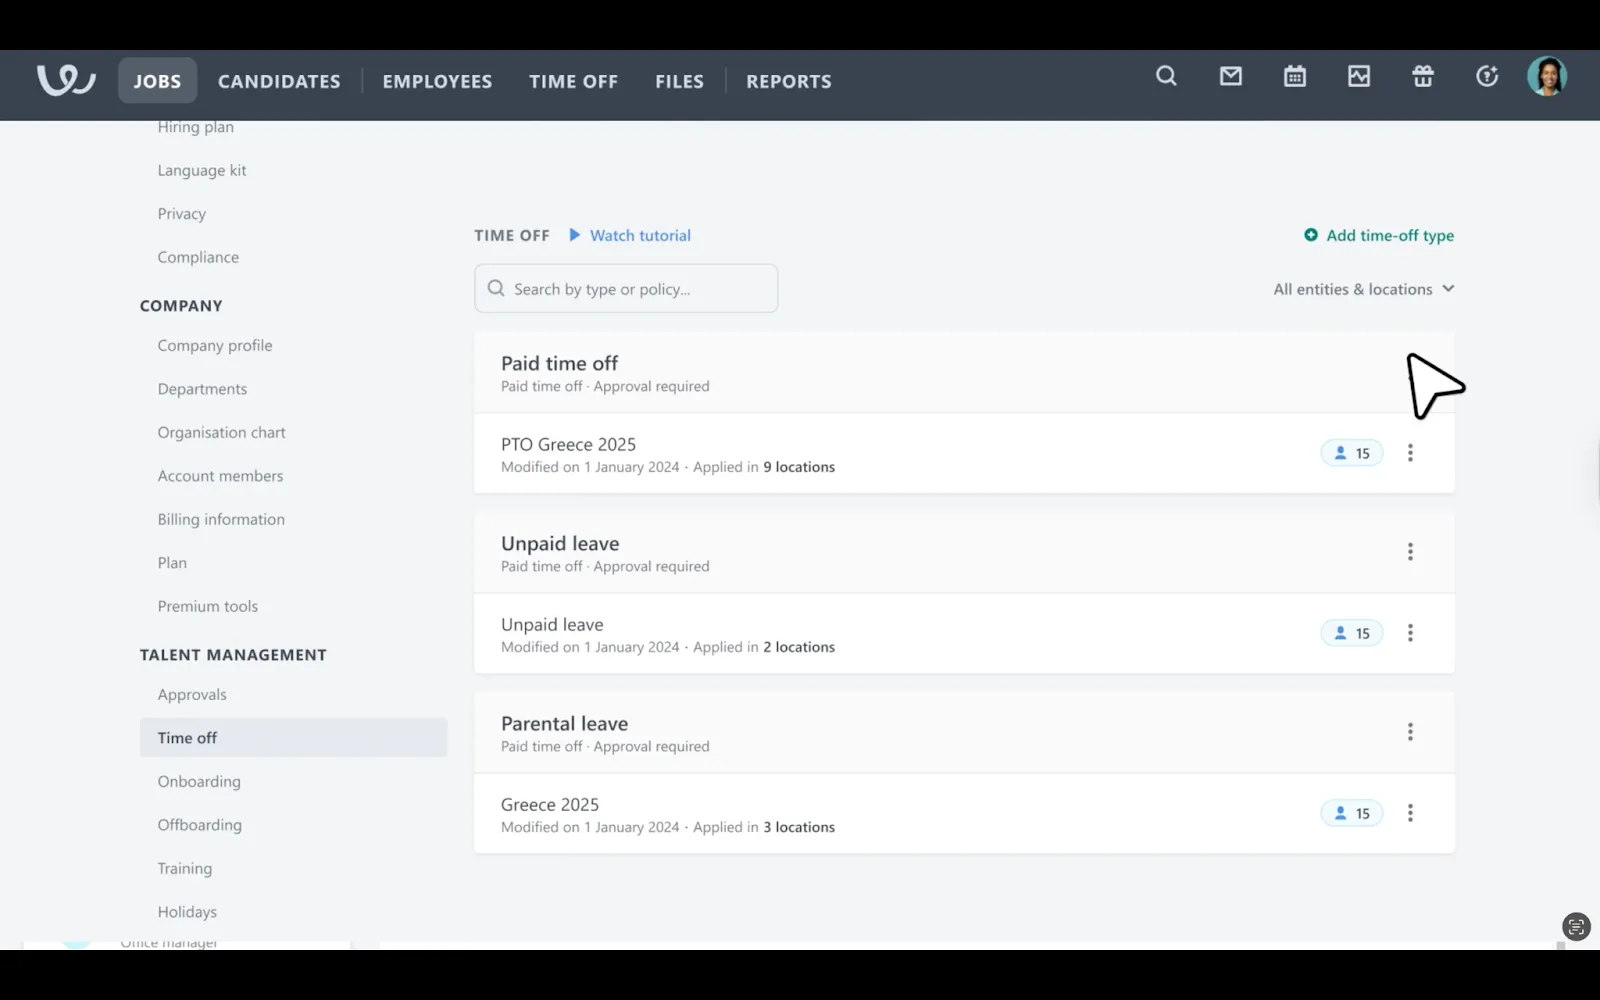This screenshot has width=1600, height=1000.
Task: Open the gift icon in header
Action: (x=1423, y=76)
